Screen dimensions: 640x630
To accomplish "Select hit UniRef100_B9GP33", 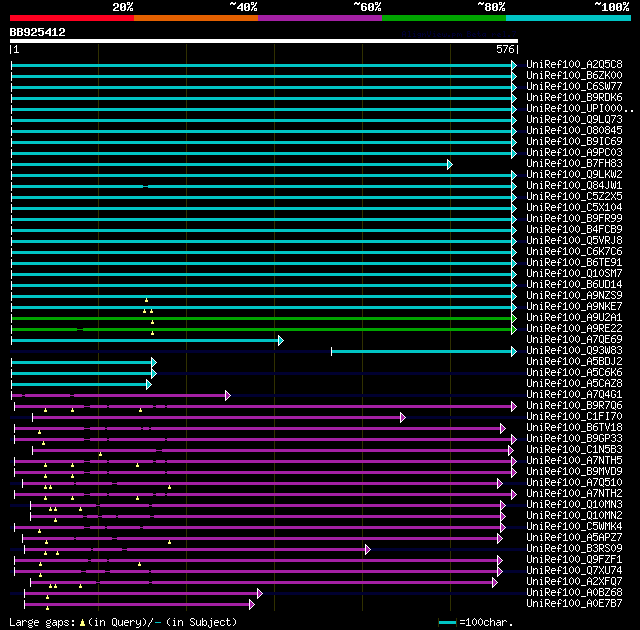I will coord(574,439).
